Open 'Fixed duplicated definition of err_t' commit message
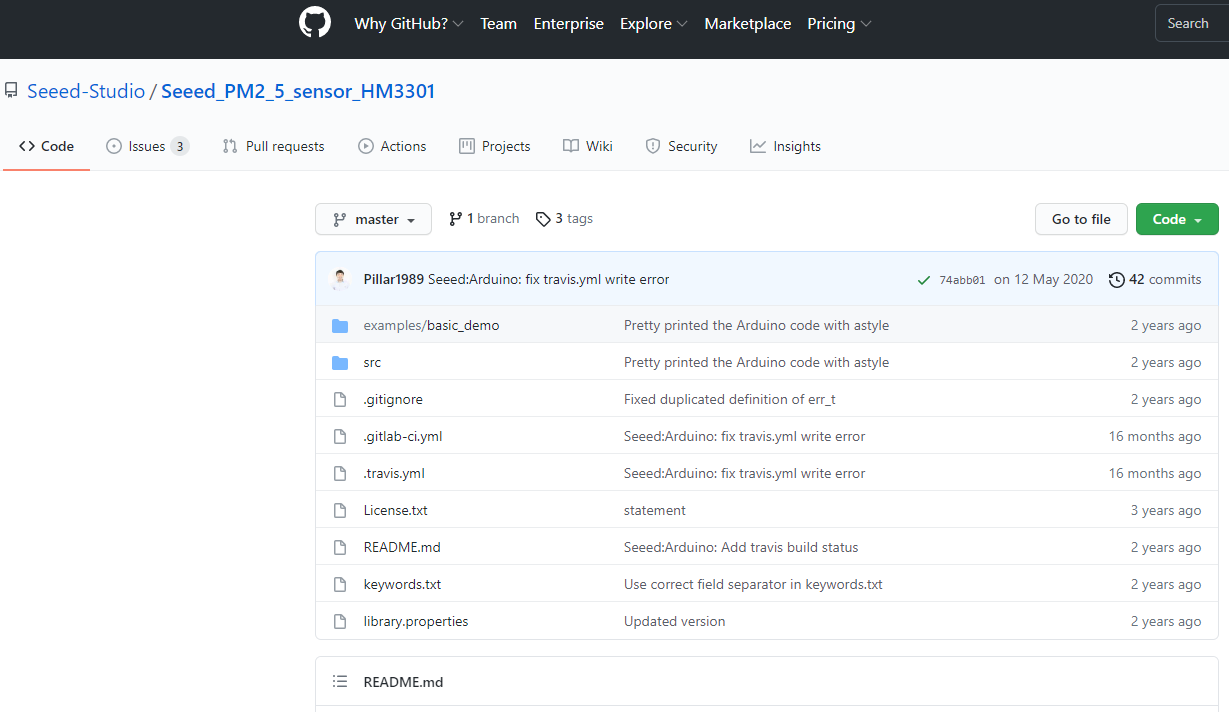This screenshot has width=1229, height=712. (x=730, y=400)
